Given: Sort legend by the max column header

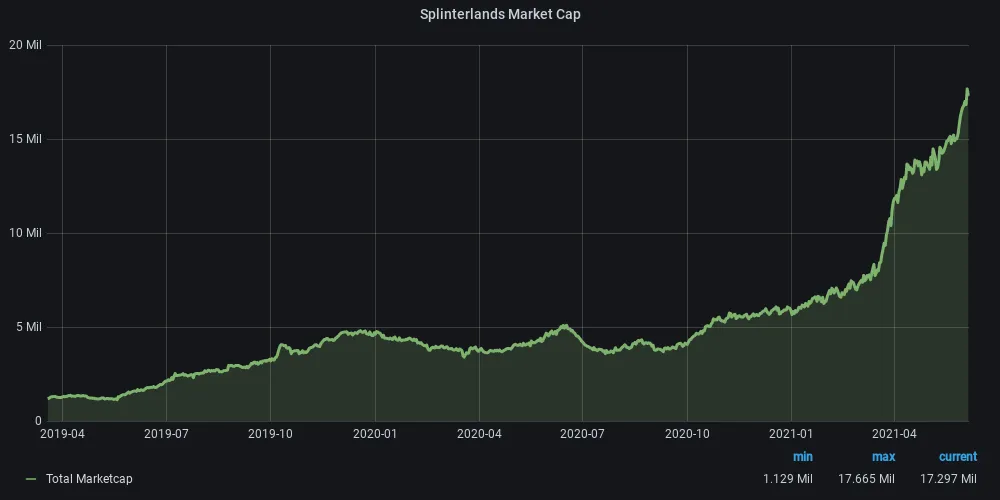Looking at the screenshot, I should 883,457.
